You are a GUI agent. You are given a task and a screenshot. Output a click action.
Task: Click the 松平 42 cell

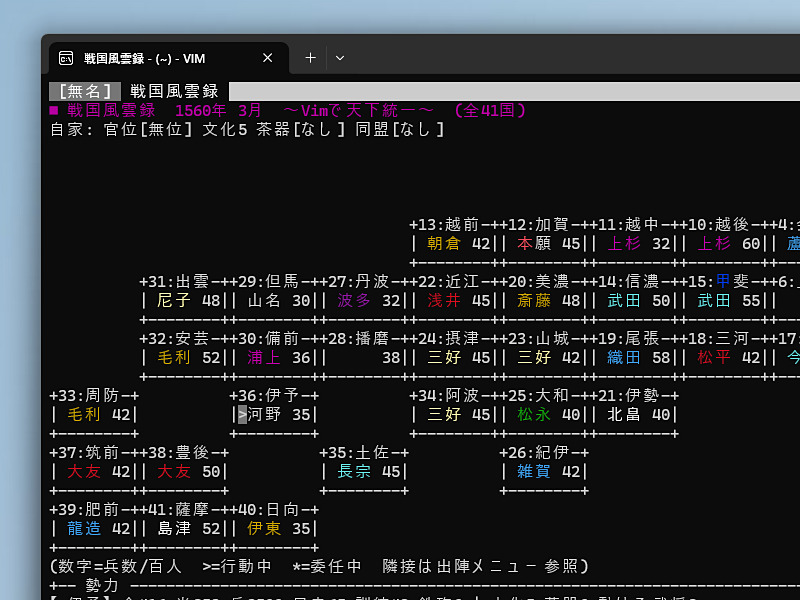click(729, 358)
